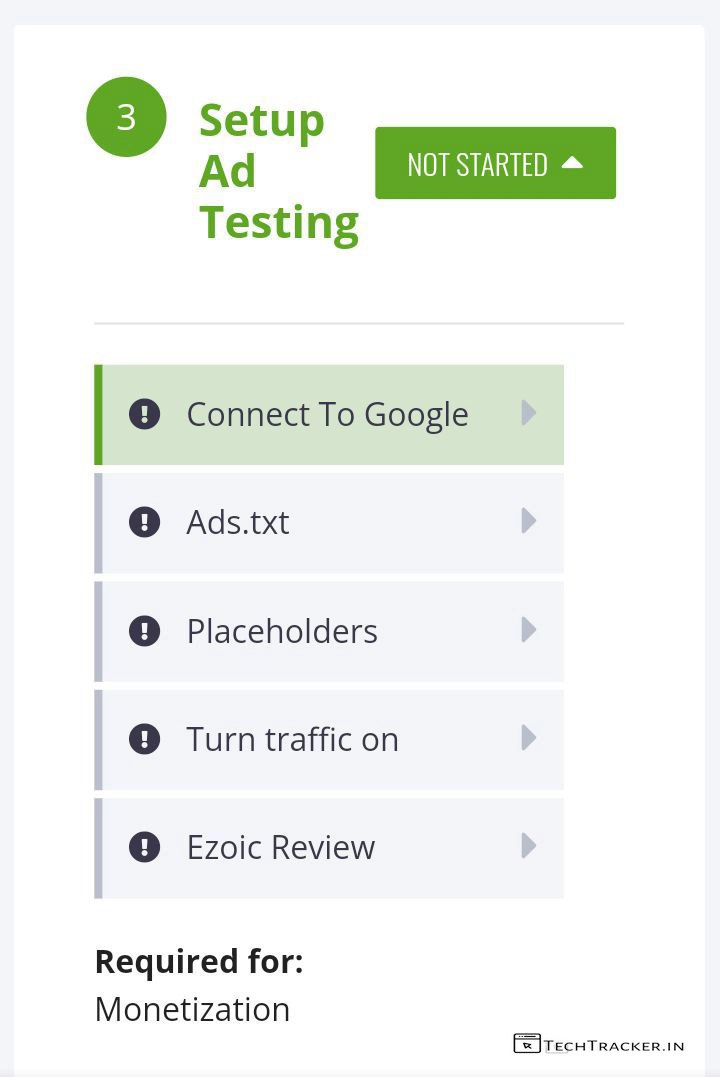Open the Placeholders step
The width and height of the screenshot is (720, 1077).
click(282, 631)
